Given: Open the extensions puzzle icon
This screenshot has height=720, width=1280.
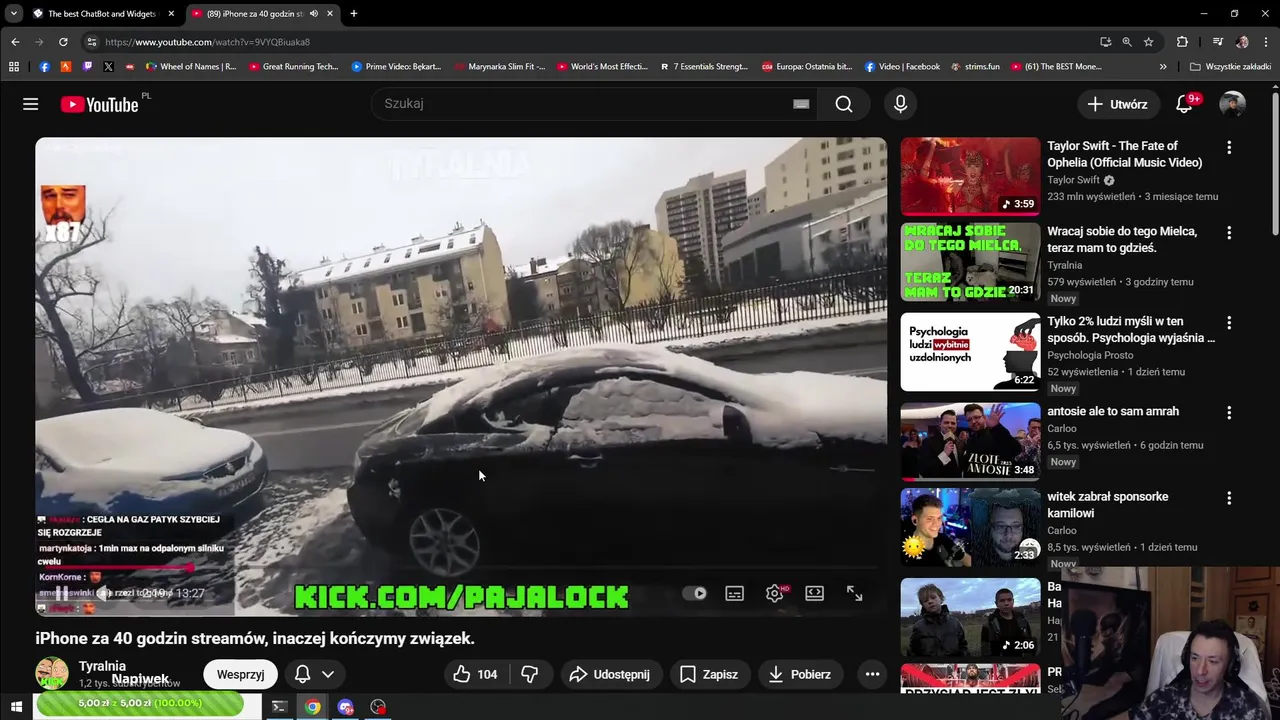Looking at the screenshot, I should (1182, 42).
